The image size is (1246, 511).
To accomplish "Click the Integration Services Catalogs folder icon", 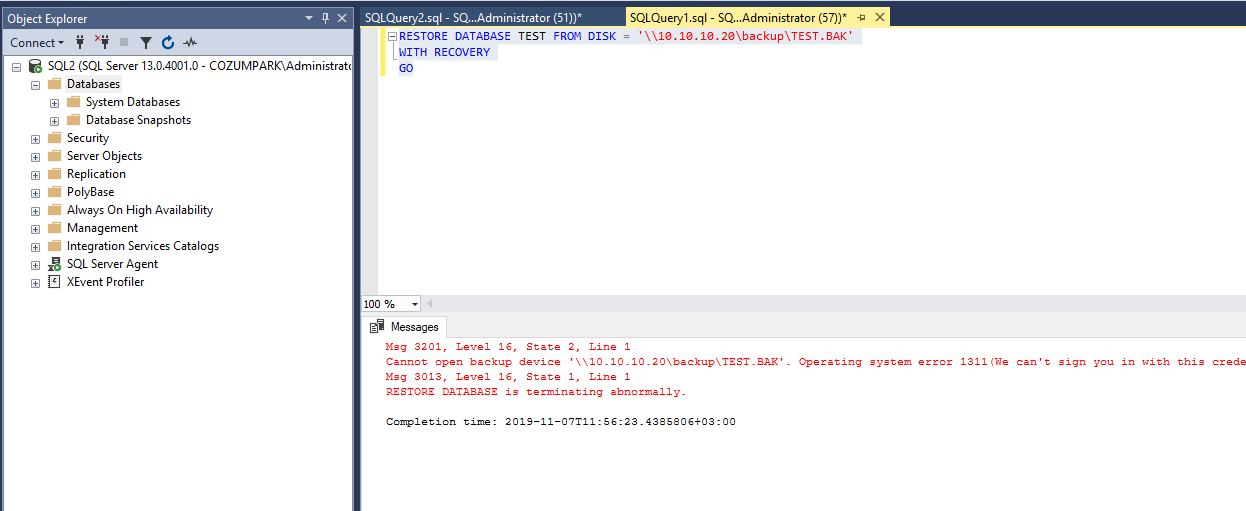I will click(x=55, y=246).
